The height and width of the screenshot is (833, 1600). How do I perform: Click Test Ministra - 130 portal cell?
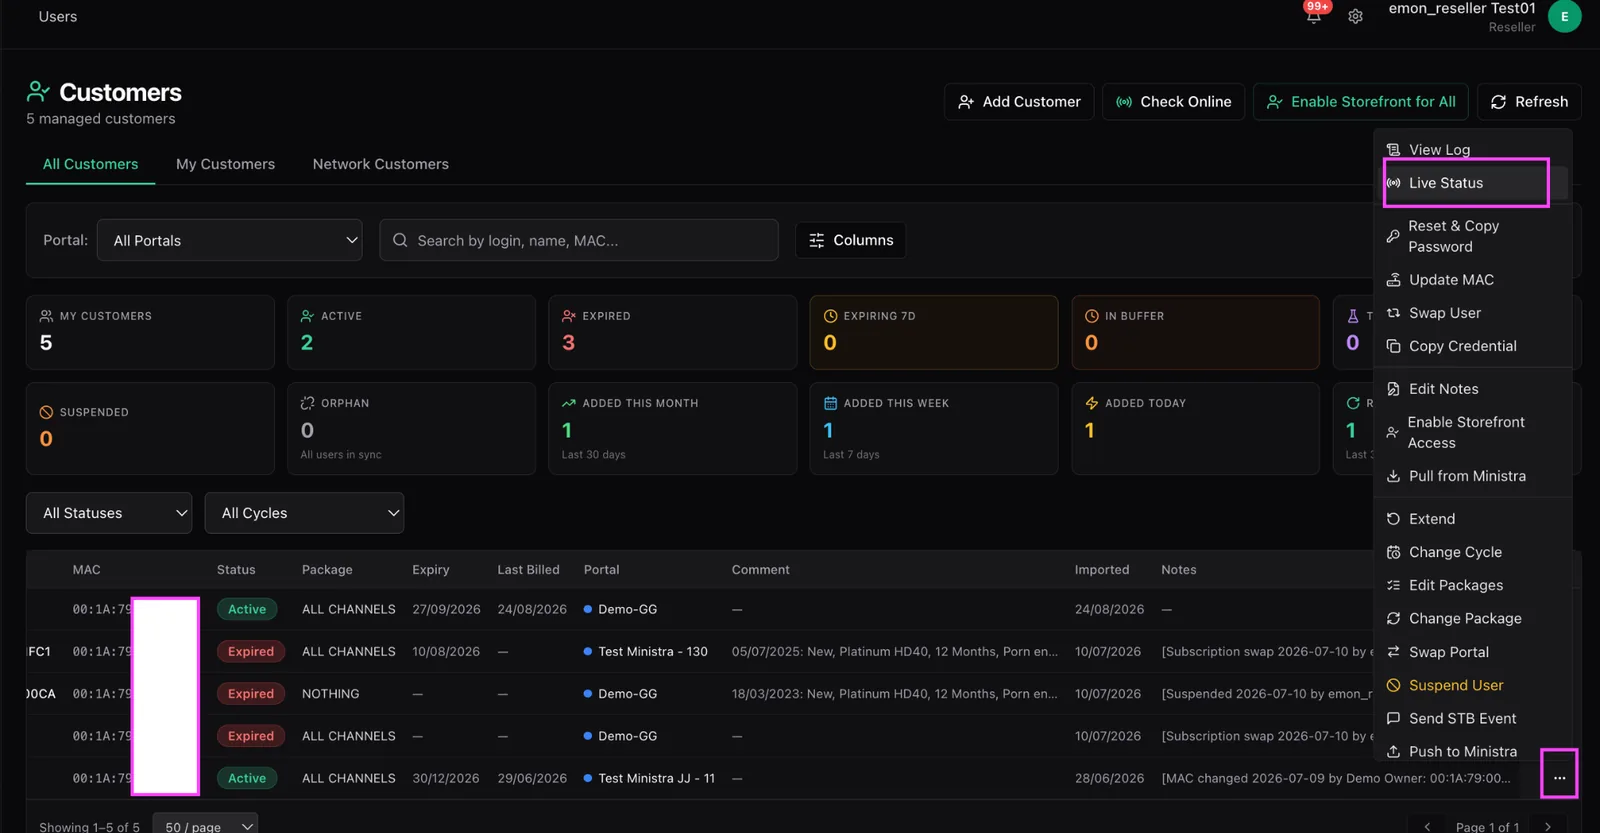[x=645, y=652]
